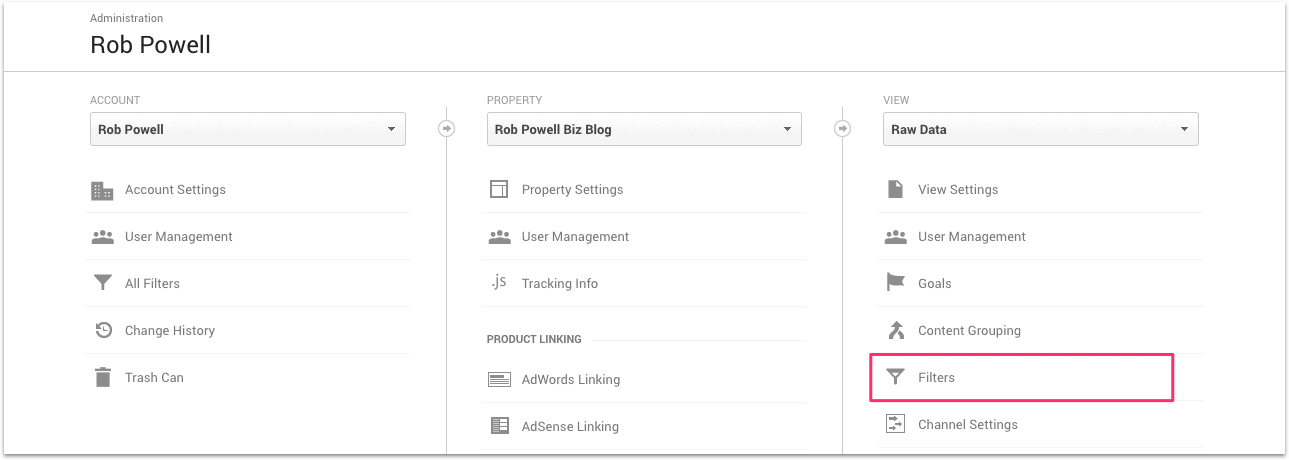Viewport: 1289px width, 460px height.
Task: Click the arrow between Account and Property columns
Action: 447,128
